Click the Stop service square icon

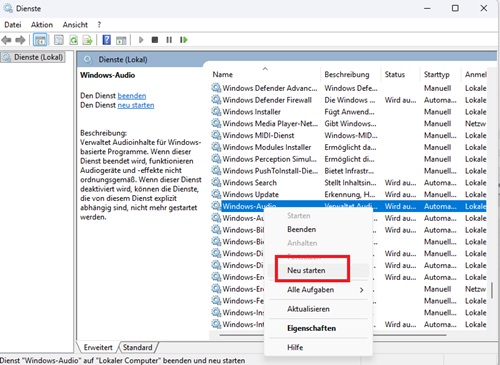click(155, 40)
